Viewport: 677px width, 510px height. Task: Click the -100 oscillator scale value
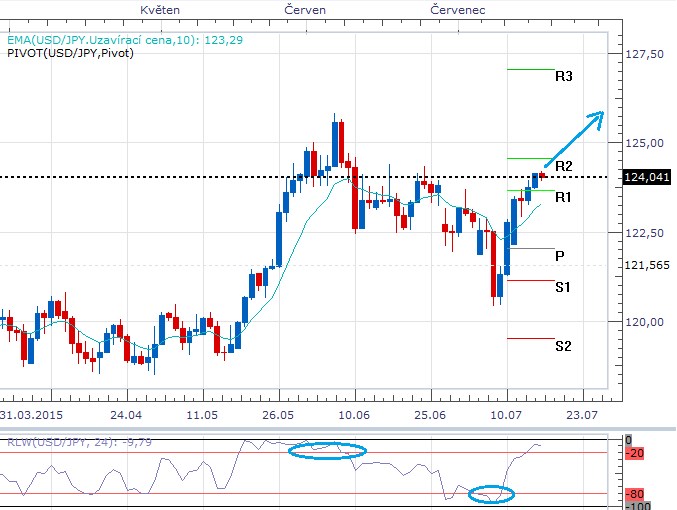tap(637, 505)
